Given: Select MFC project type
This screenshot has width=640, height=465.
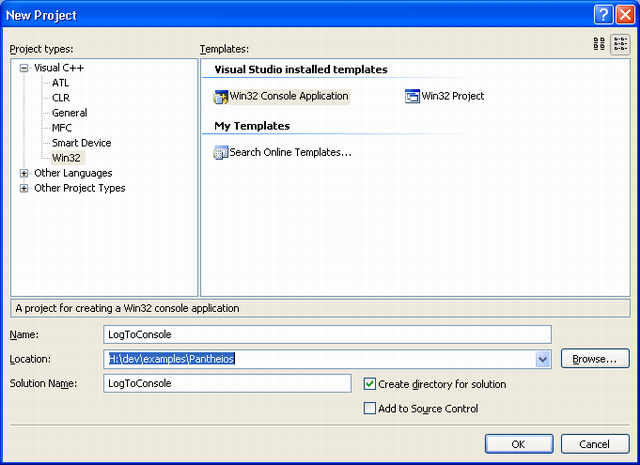Looking at the screenshot, I should [x=62, y=128].
